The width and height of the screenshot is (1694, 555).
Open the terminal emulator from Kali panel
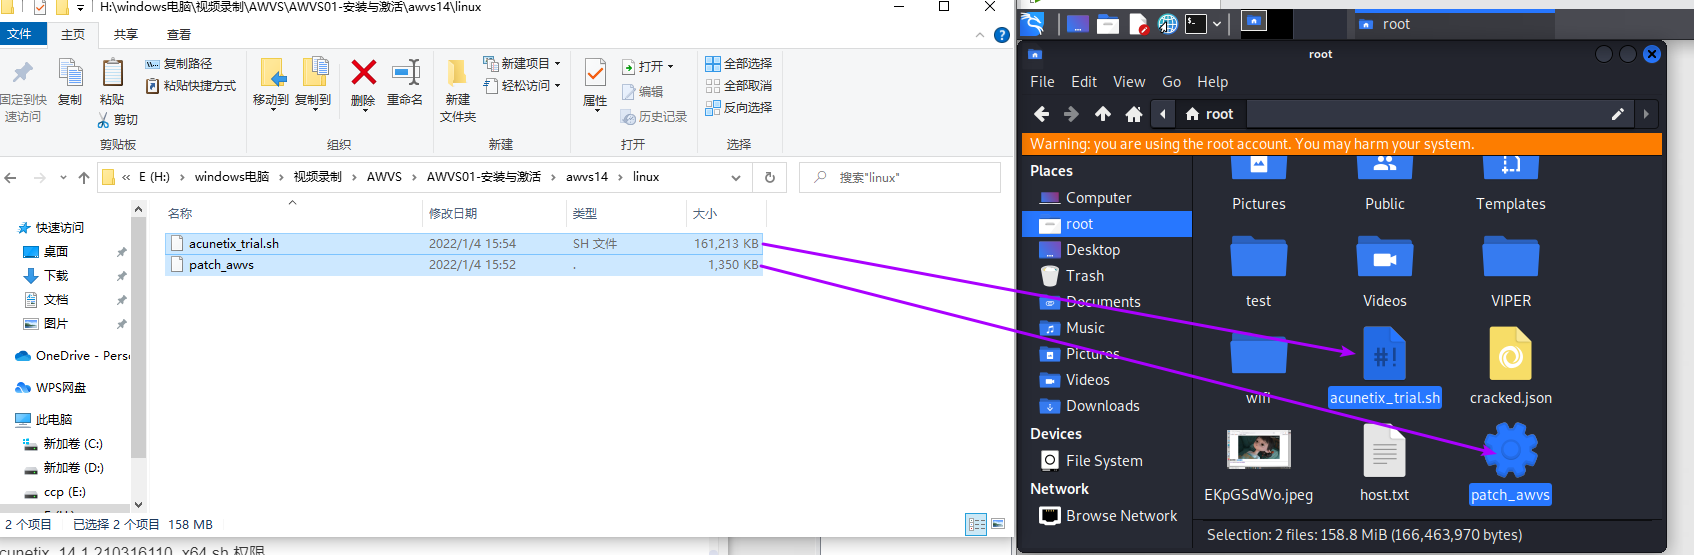click(1195, 24)
